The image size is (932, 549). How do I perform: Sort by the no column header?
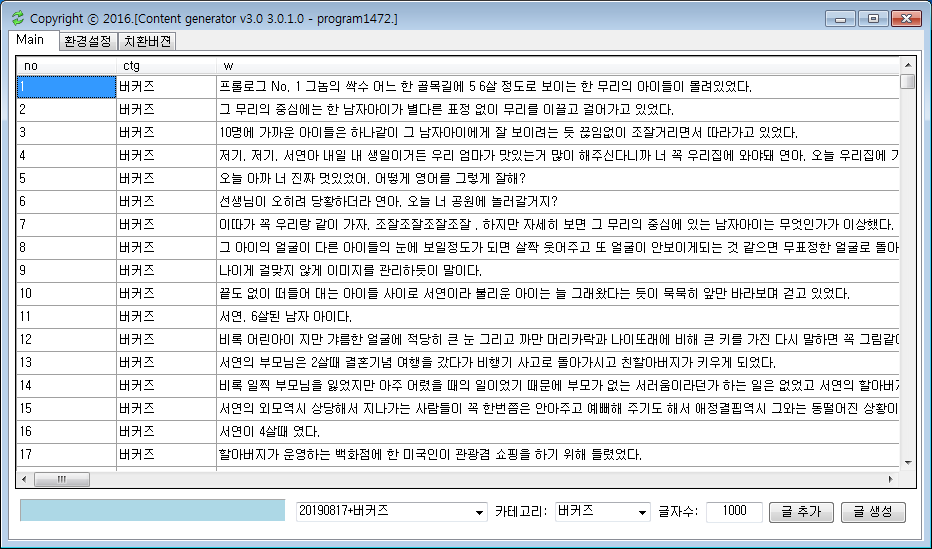tap(65, 65)
